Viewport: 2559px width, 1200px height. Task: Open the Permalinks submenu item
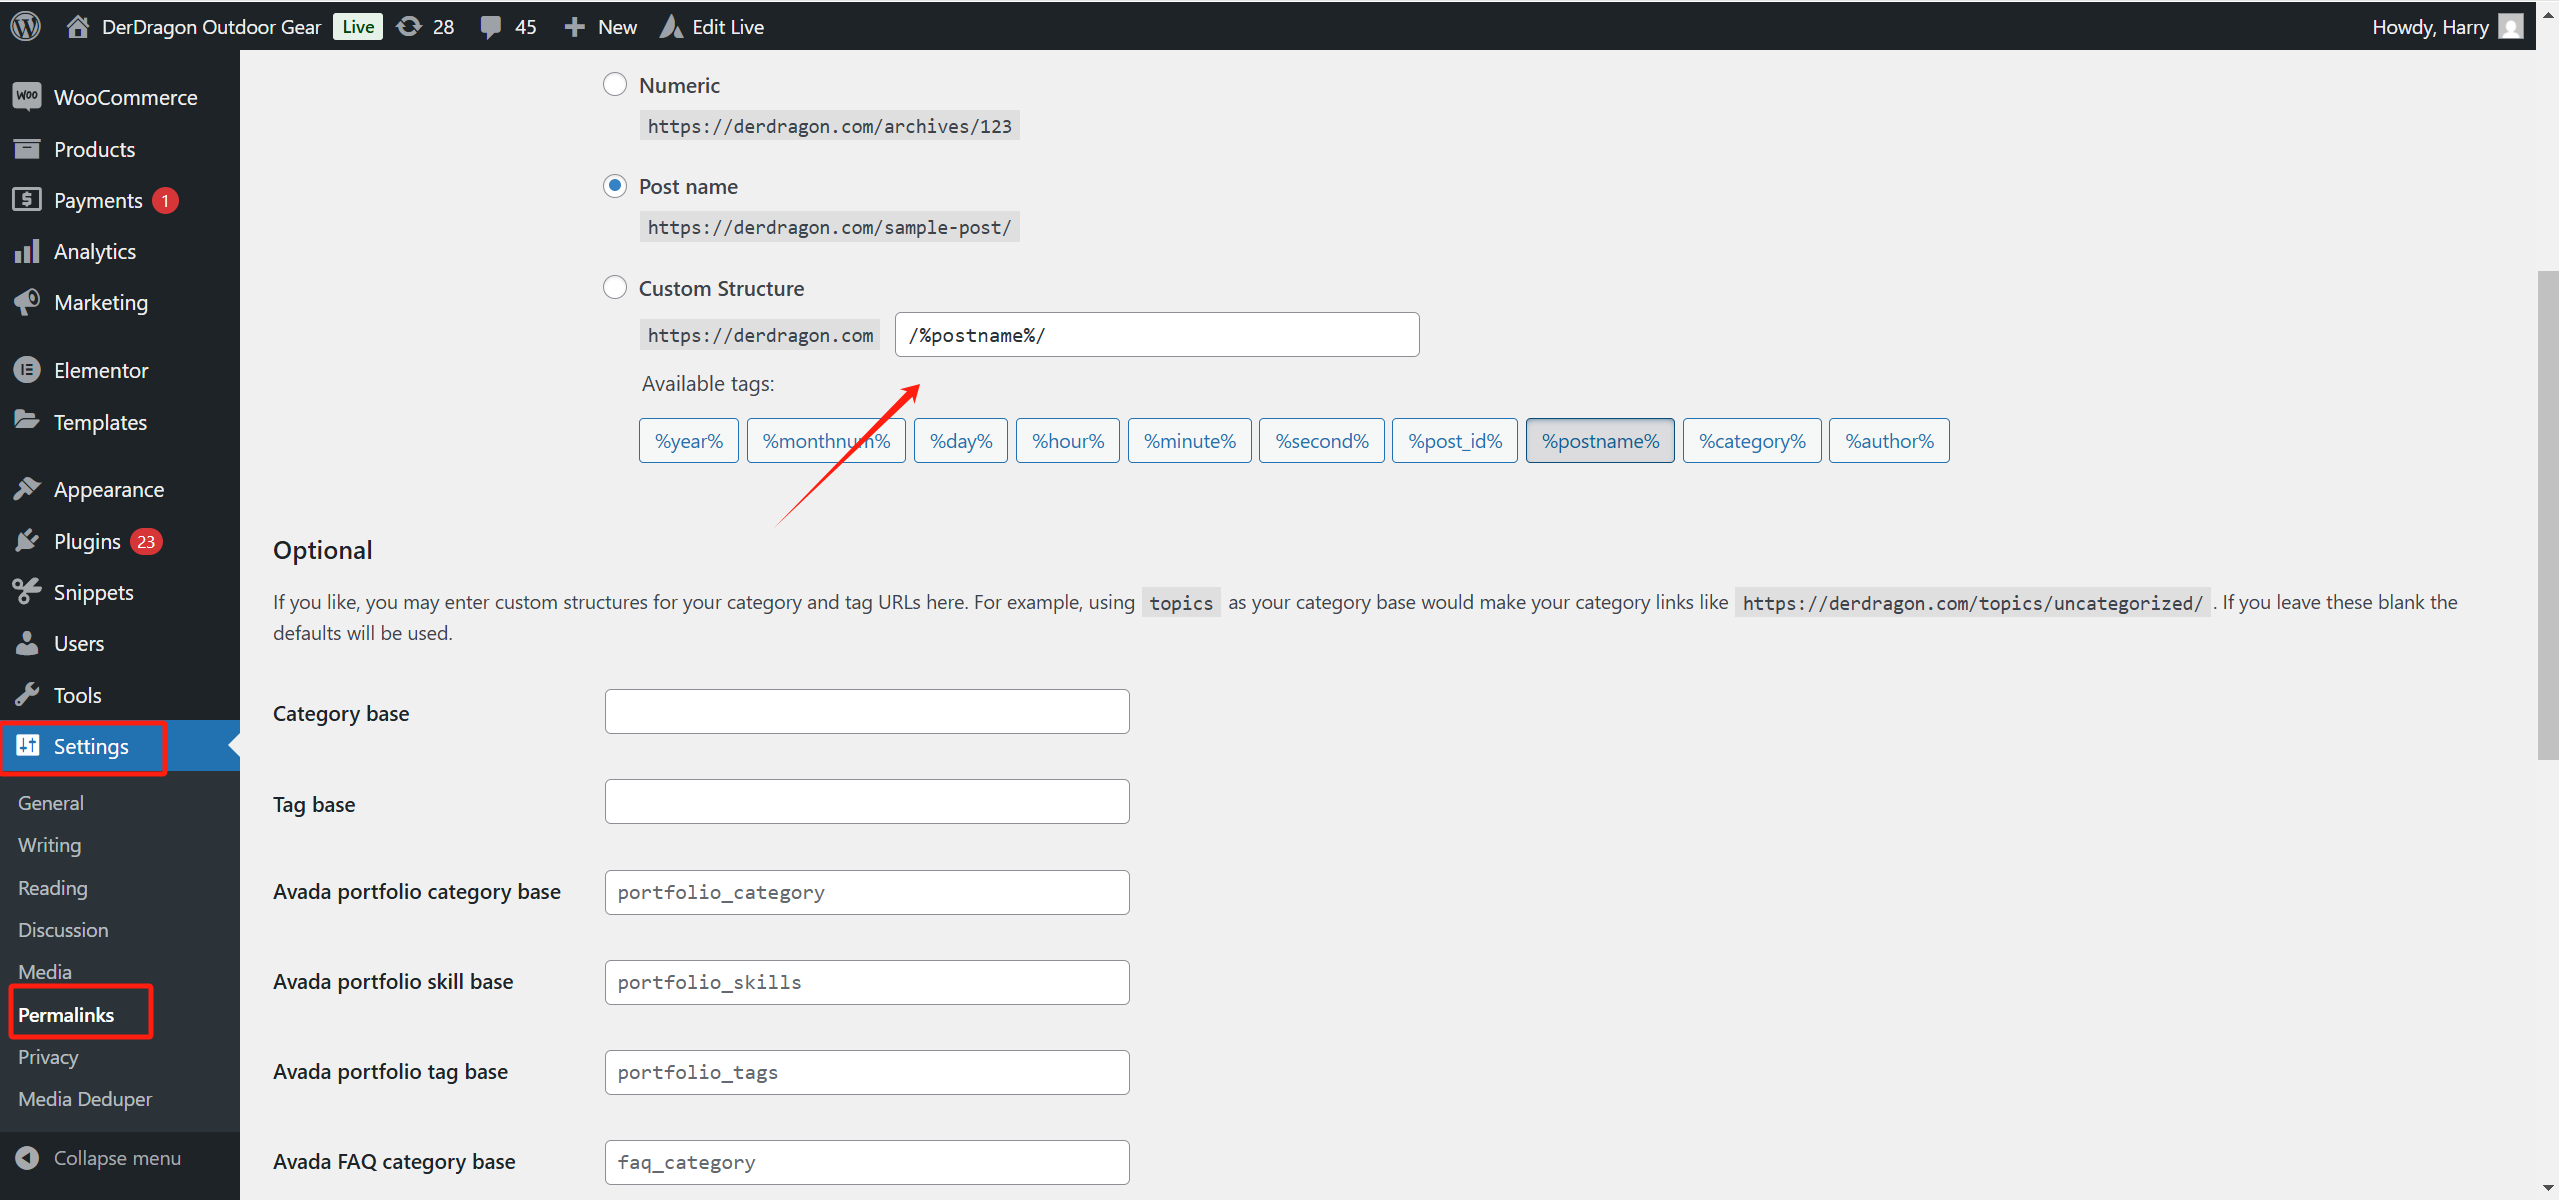coord(66,1015)
